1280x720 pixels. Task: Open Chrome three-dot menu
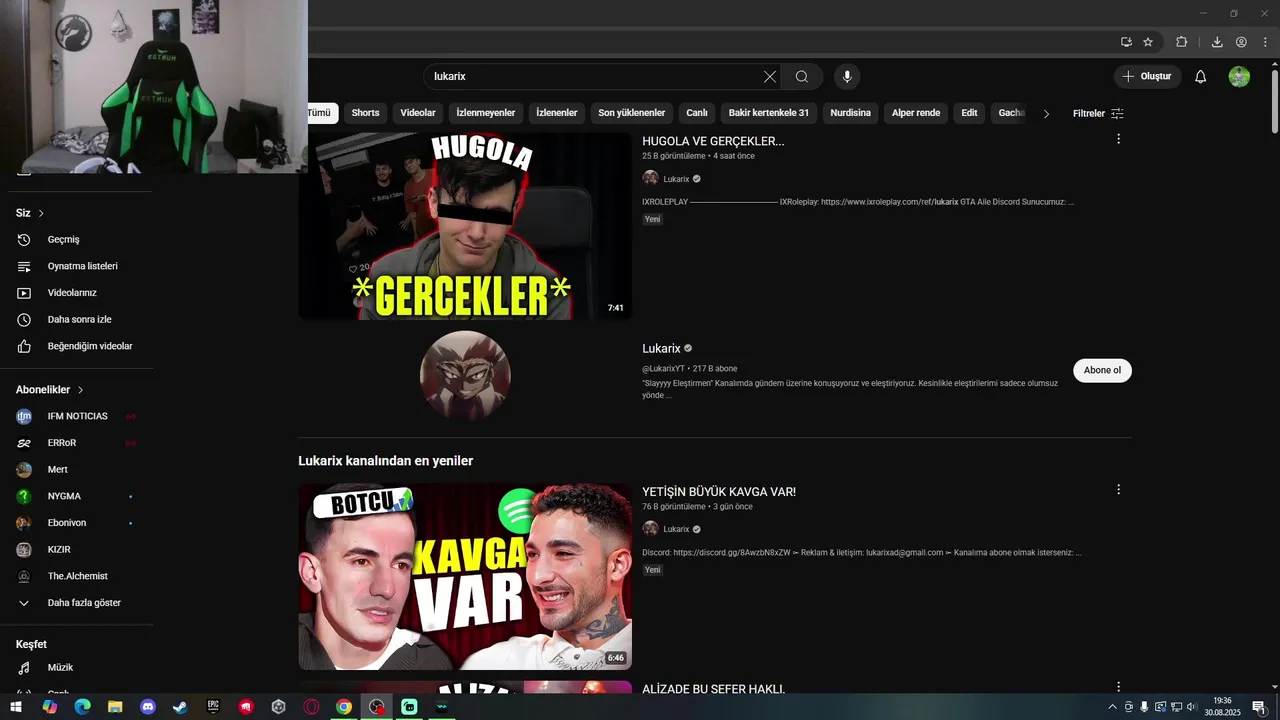click(x=1265, y=42)
